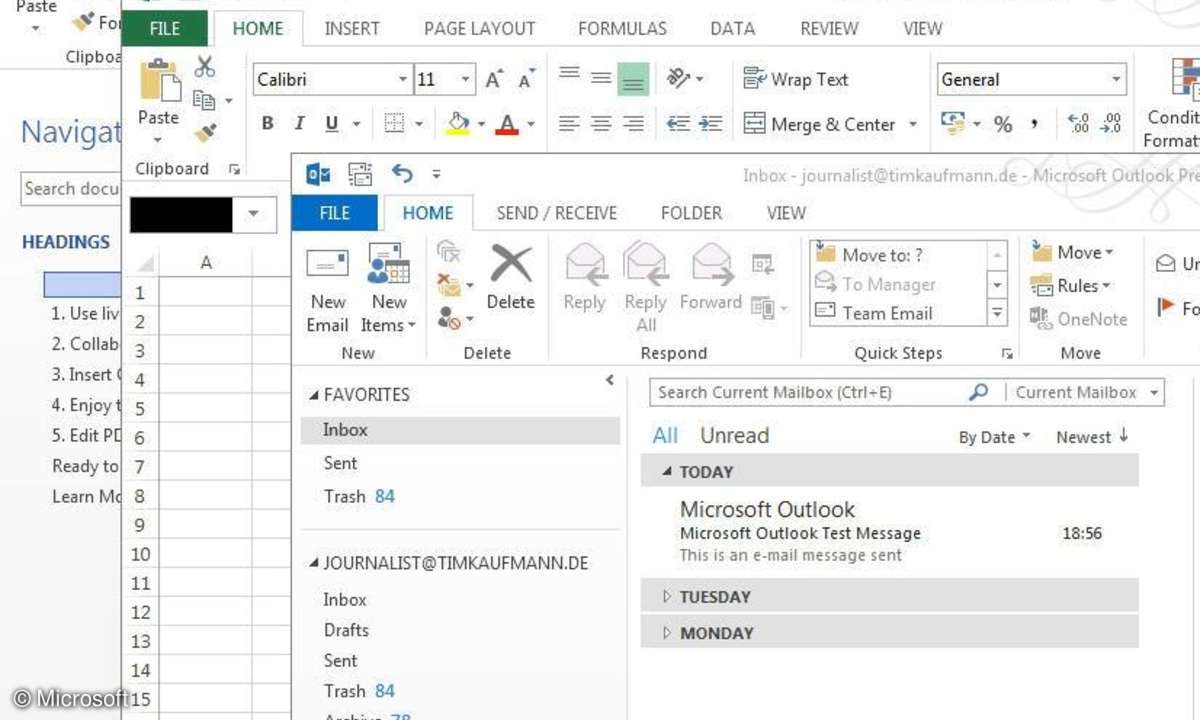Open the Rules button in Outlook

pyautogui.click(x=1071, y=286)
